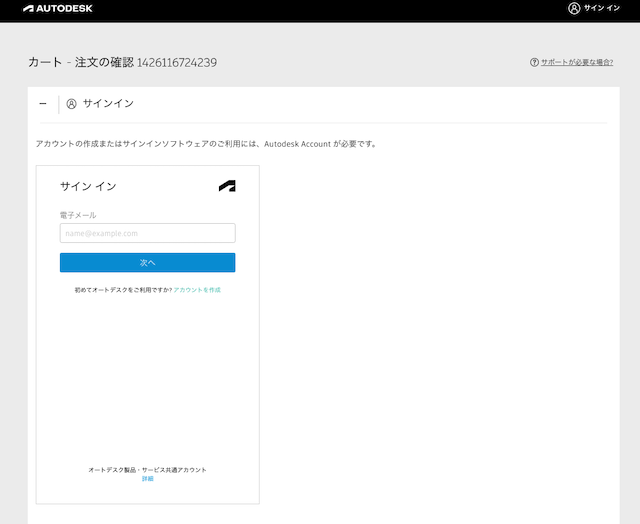Click the user profile icon at top right
640x524 pixels.
point(573,8)
